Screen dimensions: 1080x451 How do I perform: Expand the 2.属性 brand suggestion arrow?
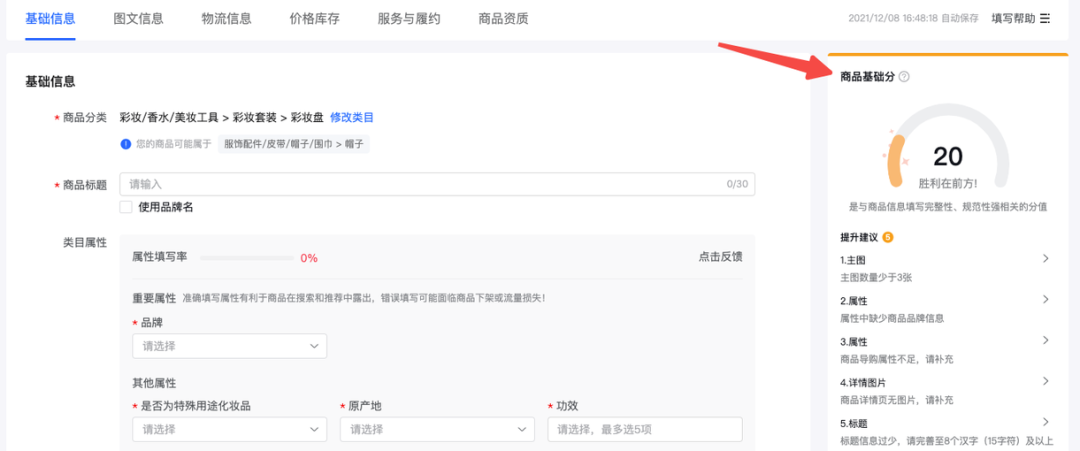1045,300
